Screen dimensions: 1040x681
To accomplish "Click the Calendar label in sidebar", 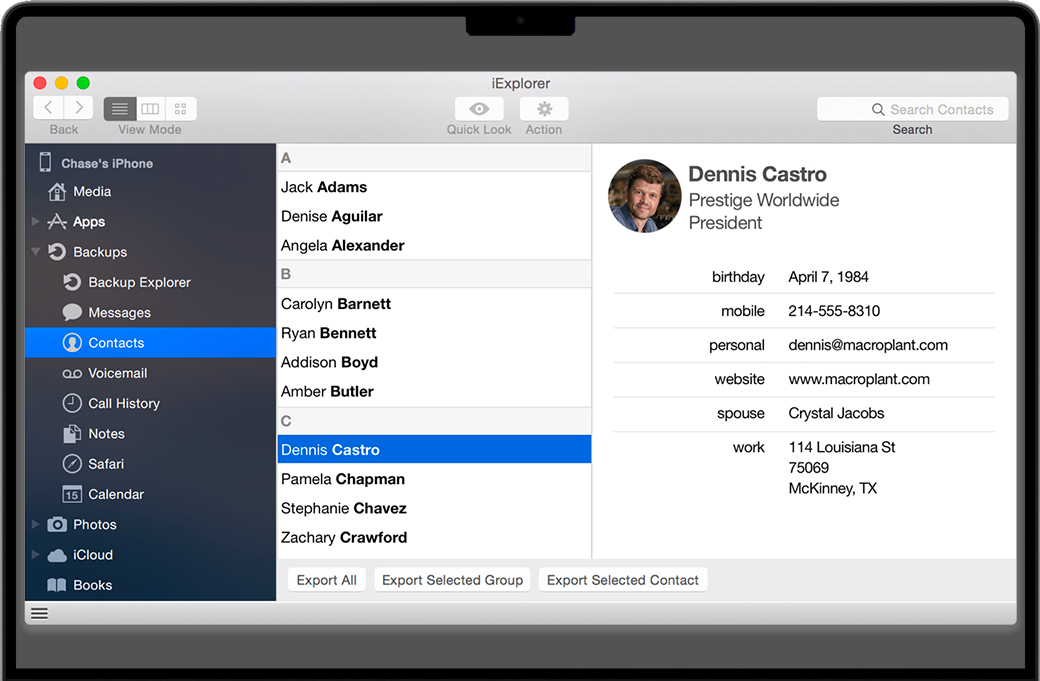I will tap(116, 494).
